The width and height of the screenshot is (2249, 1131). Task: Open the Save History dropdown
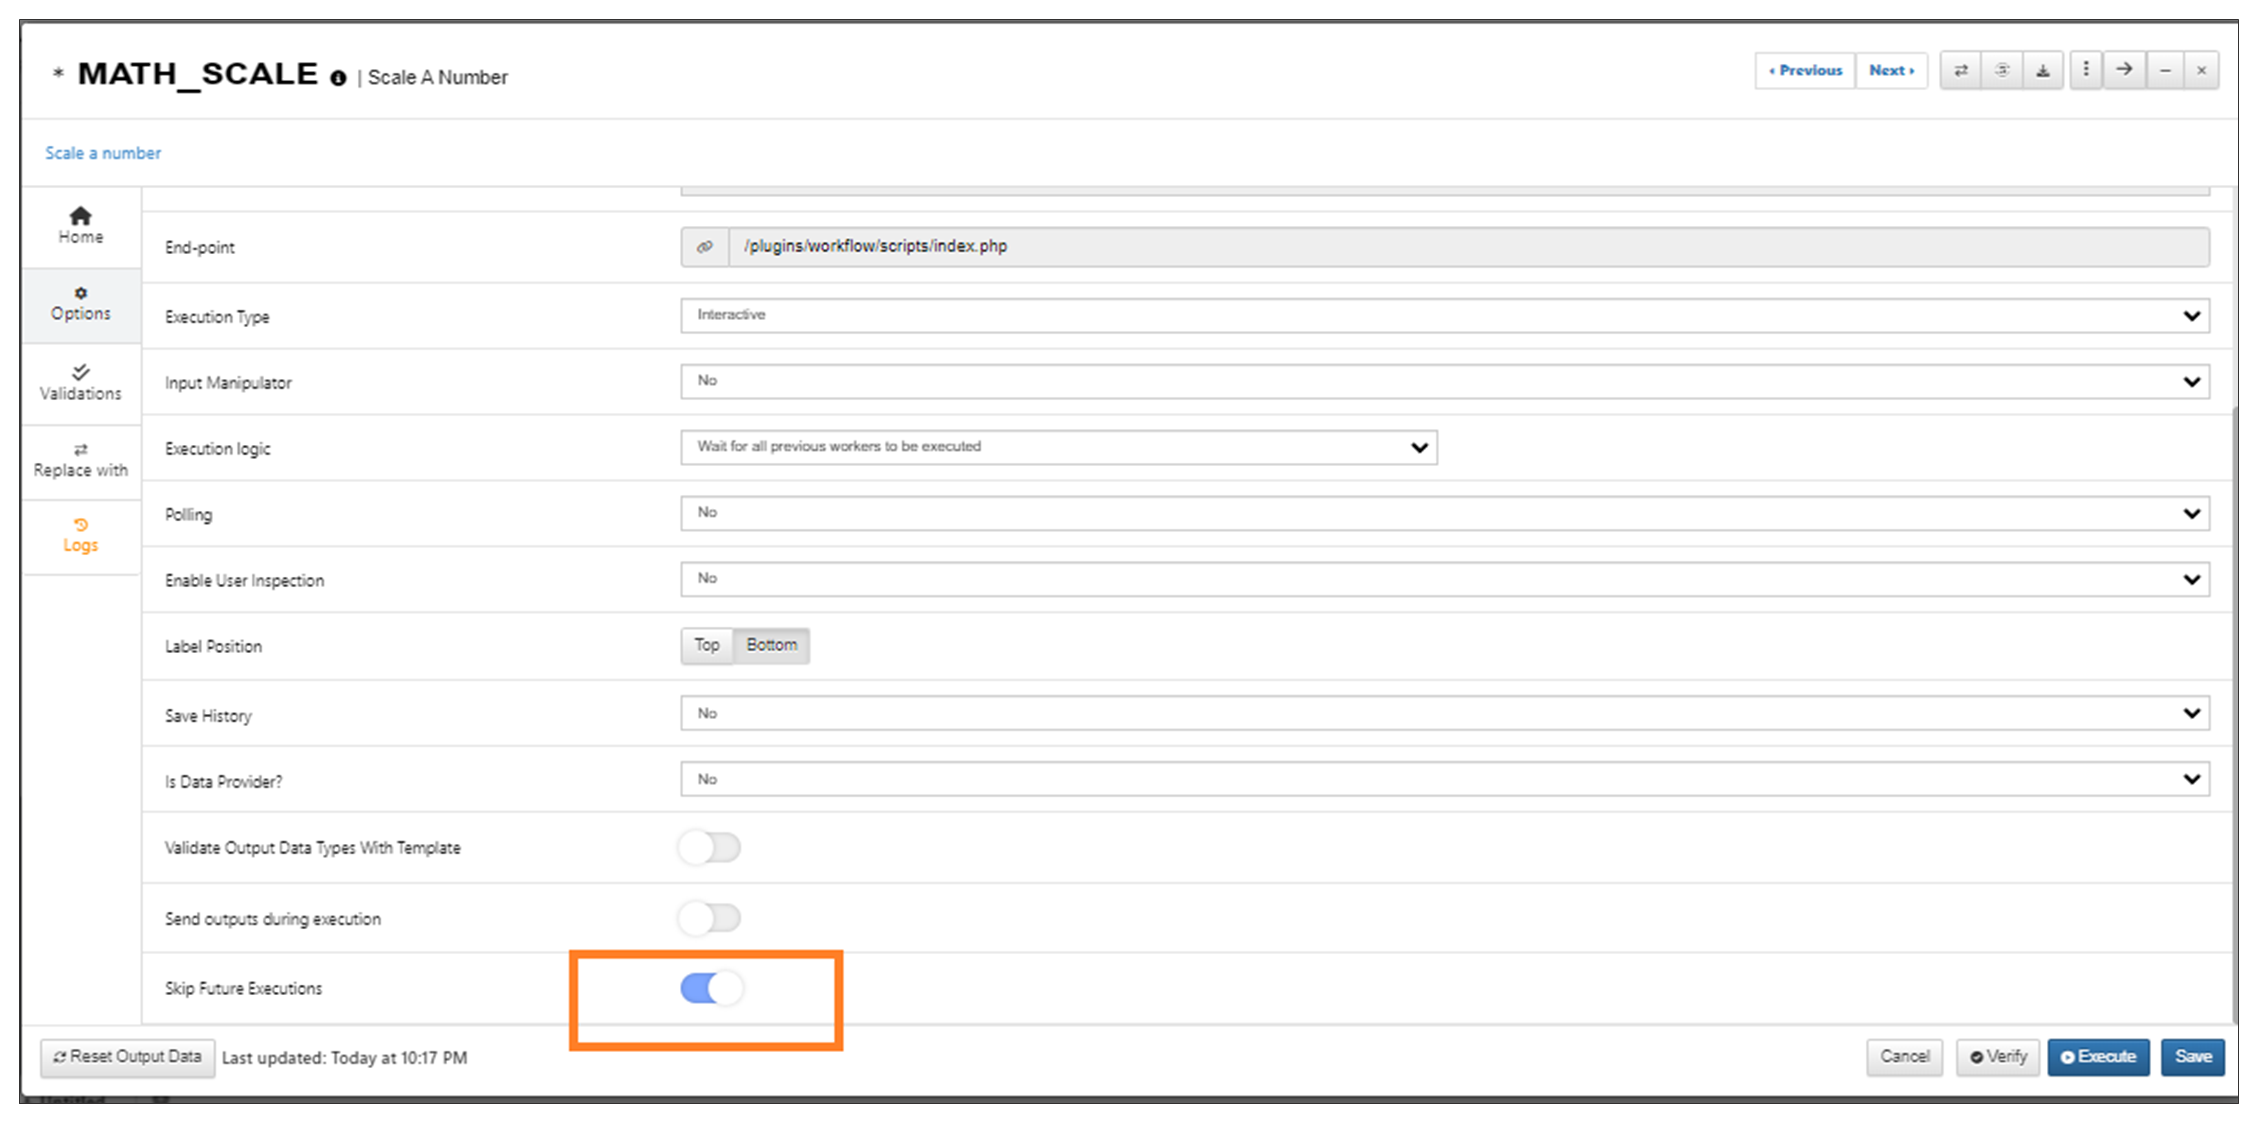[x=1445, y=714]
